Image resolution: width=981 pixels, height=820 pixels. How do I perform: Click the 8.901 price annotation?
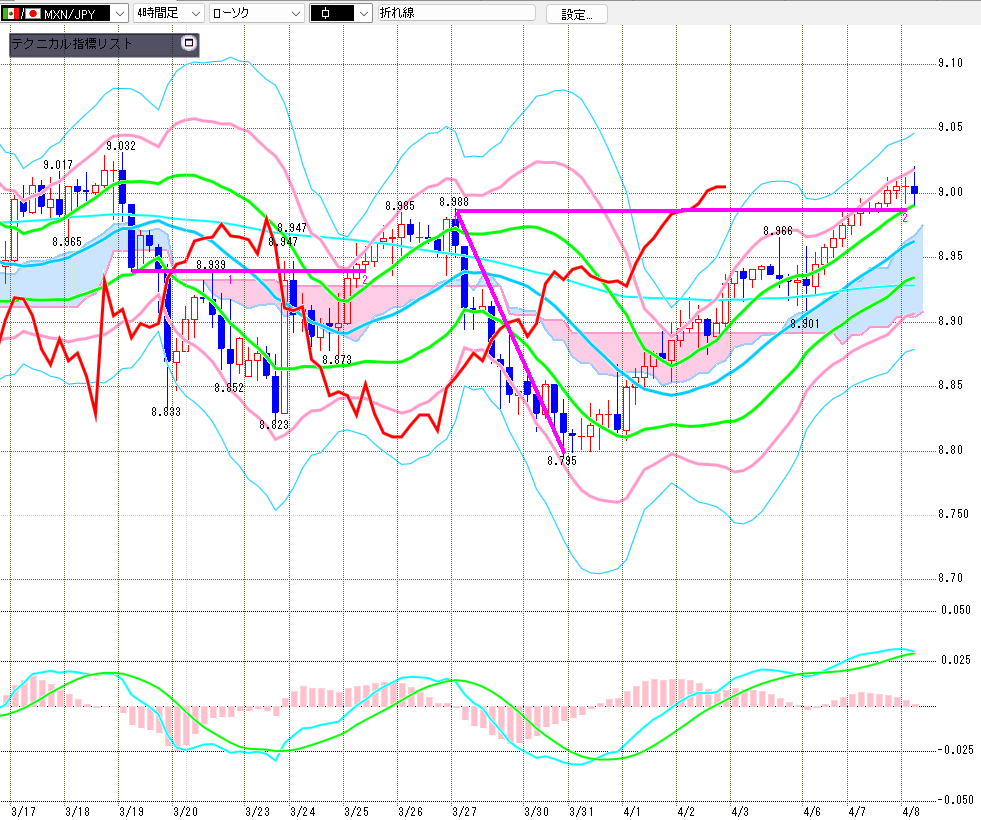(x=804, y=324)
